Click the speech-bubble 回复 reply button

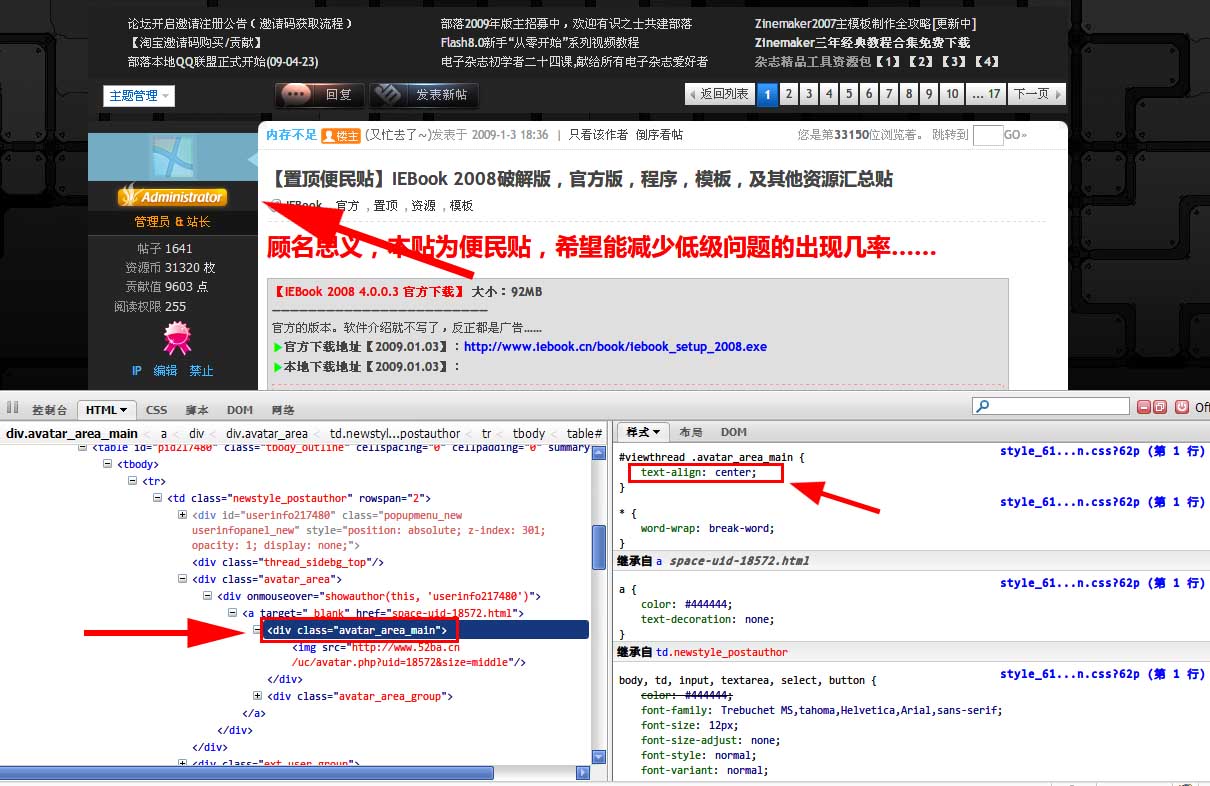tap(319, 94)
